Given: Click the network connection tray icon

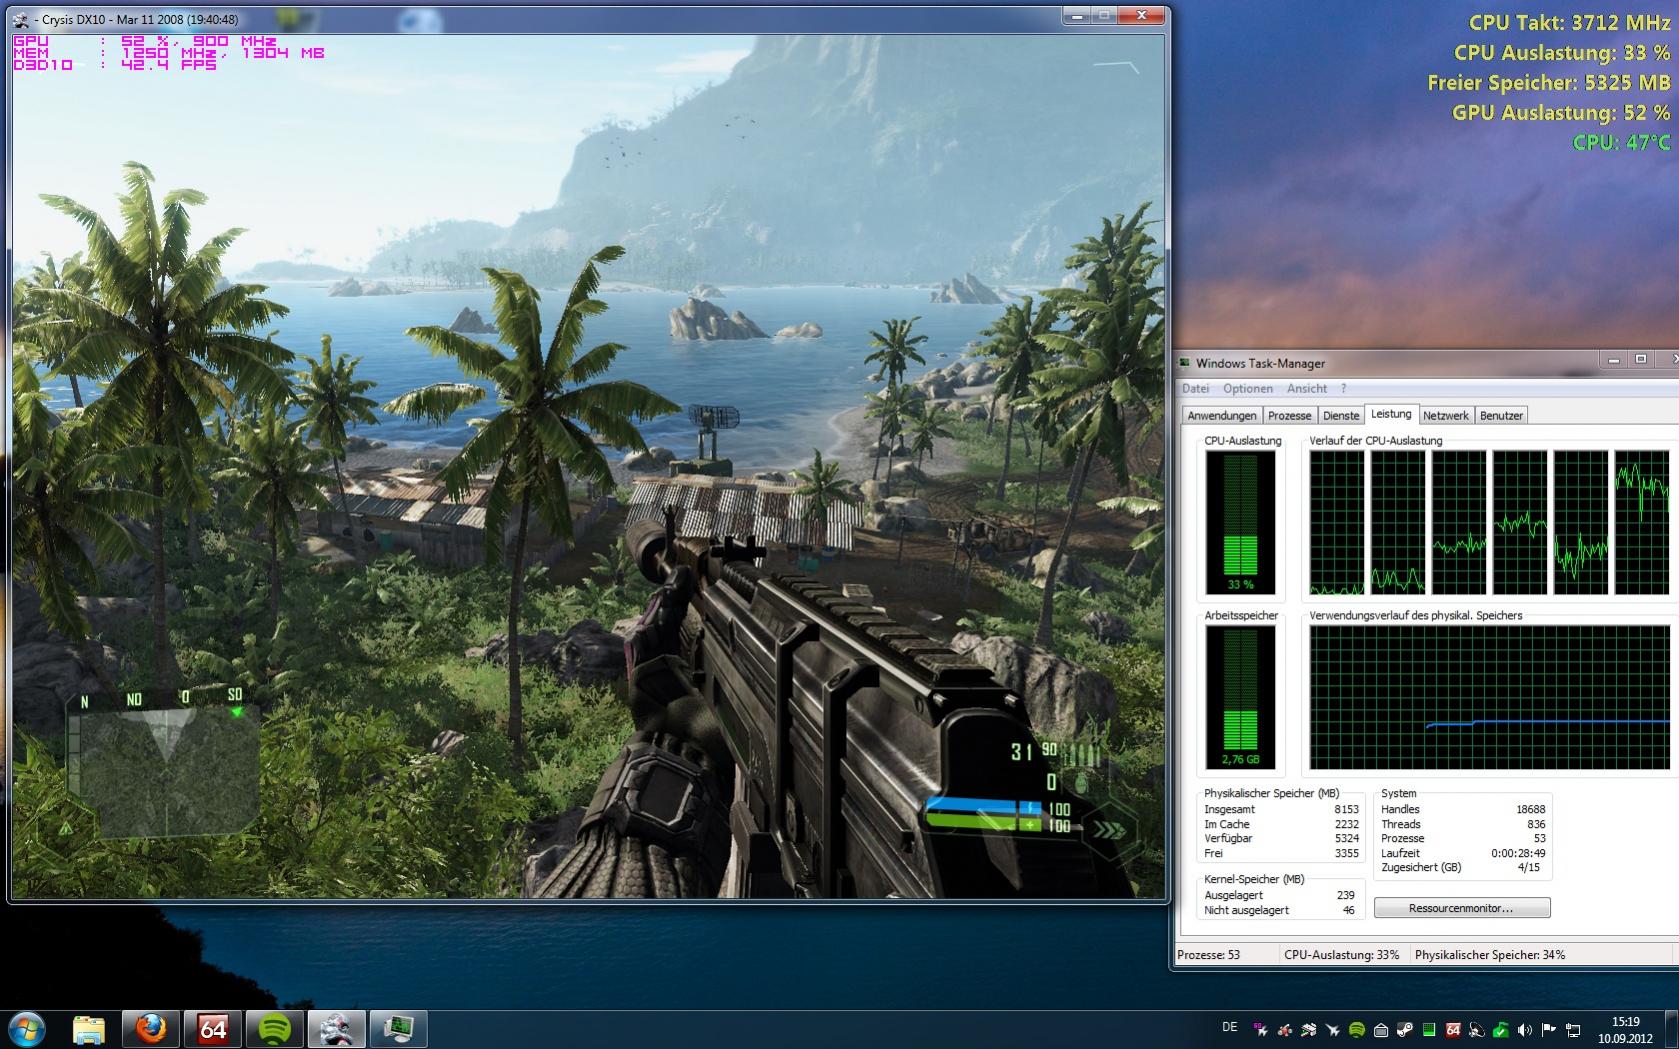Looking at the screenshot, I should click(1573, 1030).
